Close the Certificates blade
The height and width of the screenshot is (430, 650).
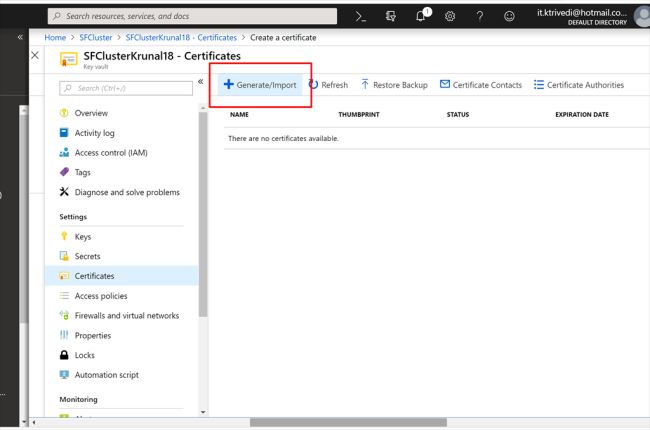pos(35,55)
